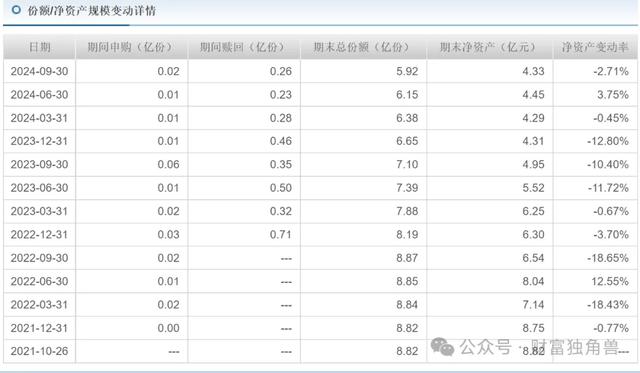Screen dimensions: 640x373
Task: Click the circle icon beside 份额/净资产规模变动详情
Action: (x=16, y=9)
